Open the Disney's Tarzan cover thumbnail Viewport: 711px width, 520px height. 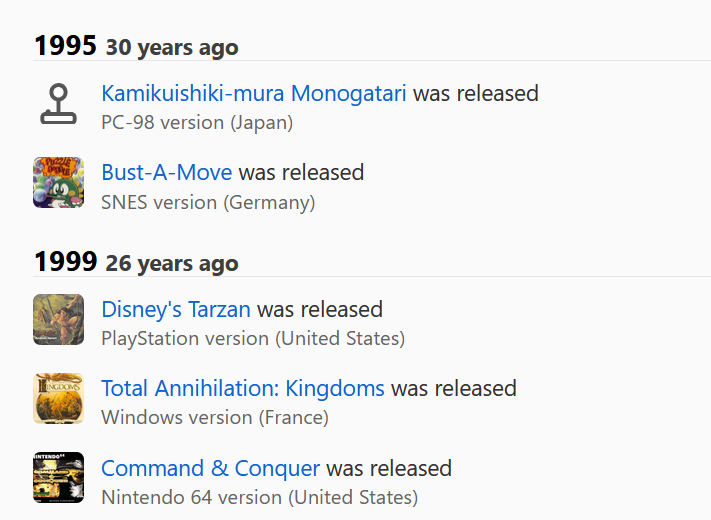click(x=58, y=320)
